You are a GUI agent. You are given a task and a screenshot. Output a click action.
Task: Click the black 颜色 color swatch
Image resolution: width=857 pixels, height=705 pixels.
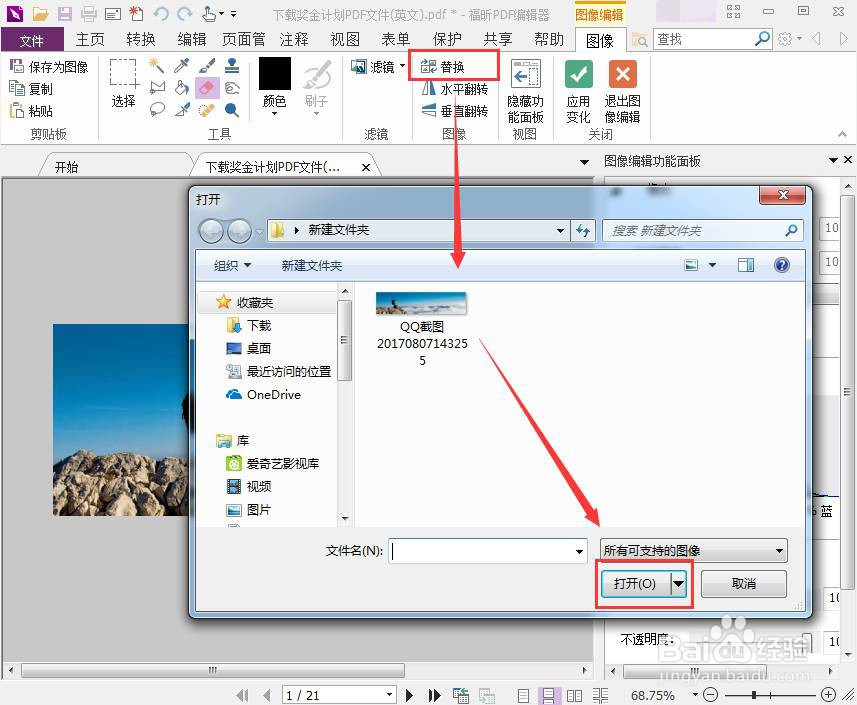coord(273,72)
